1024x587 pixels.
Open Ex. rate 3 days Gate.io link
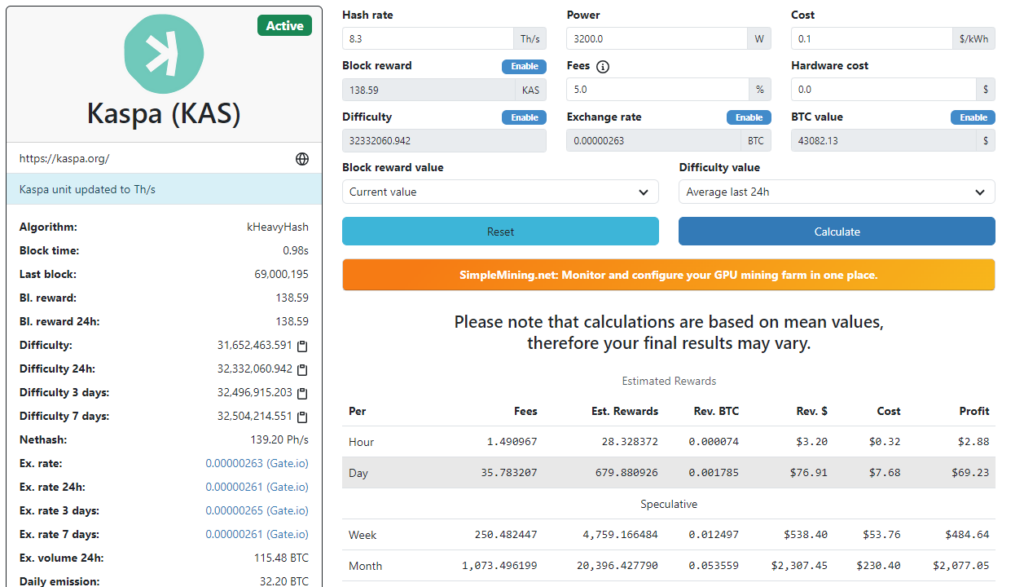[x=257, y=510]
